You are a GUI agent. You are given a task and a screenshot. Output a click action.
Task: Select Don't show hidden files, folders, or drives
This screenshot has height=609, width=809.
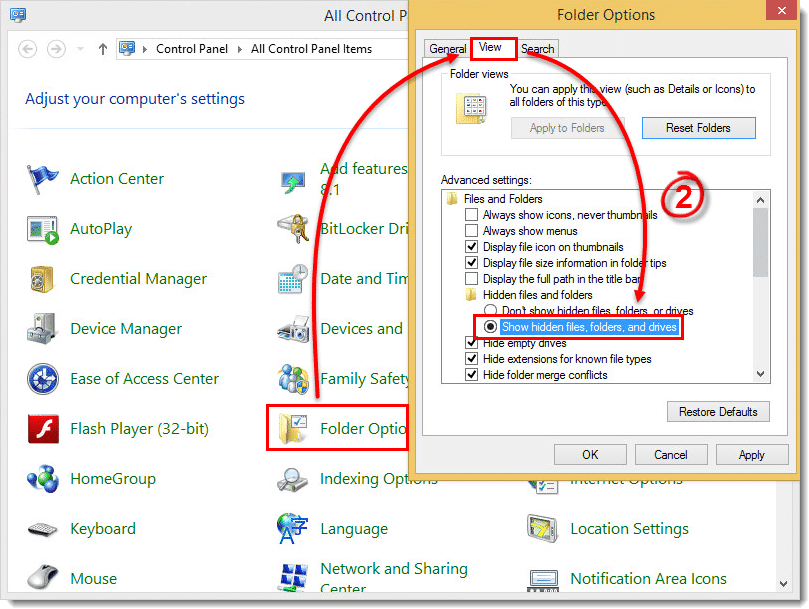click(490, 311)
